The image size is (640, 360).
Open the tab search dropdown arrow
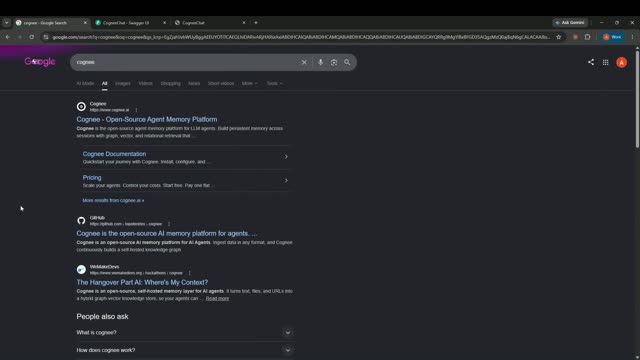pyautogui.click(x=7, y=23)
